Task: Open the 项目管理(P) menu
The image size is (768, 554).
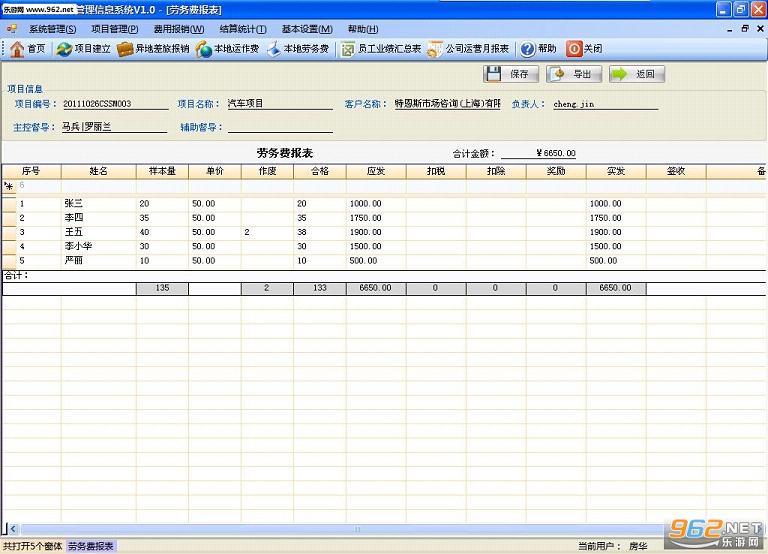Action: pos(115,29)
